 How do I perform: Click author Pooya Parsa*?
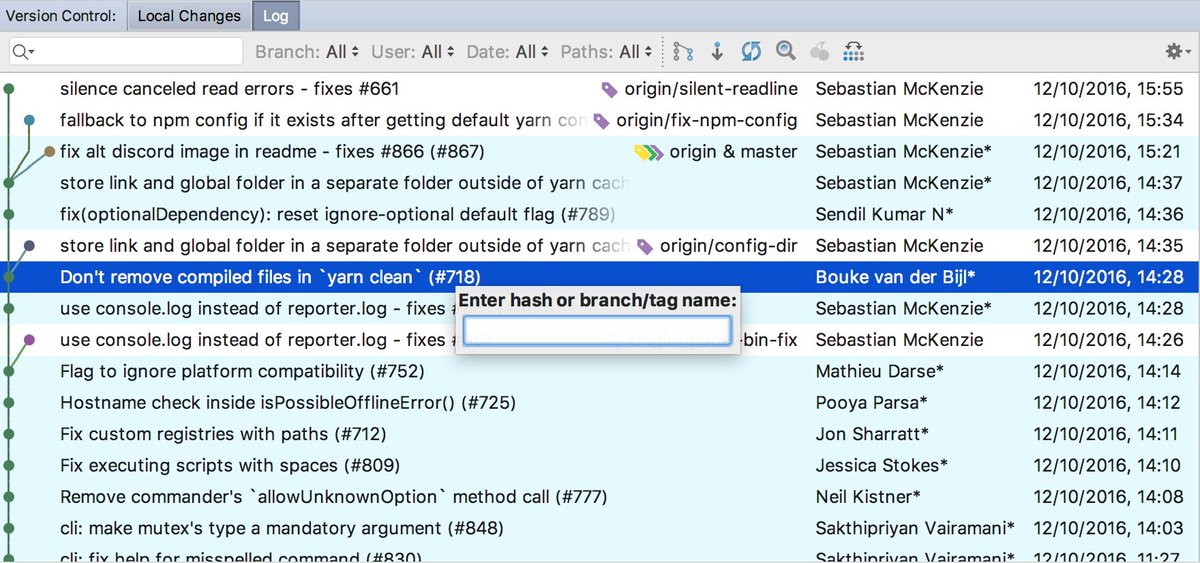click(x=871, y=402)
